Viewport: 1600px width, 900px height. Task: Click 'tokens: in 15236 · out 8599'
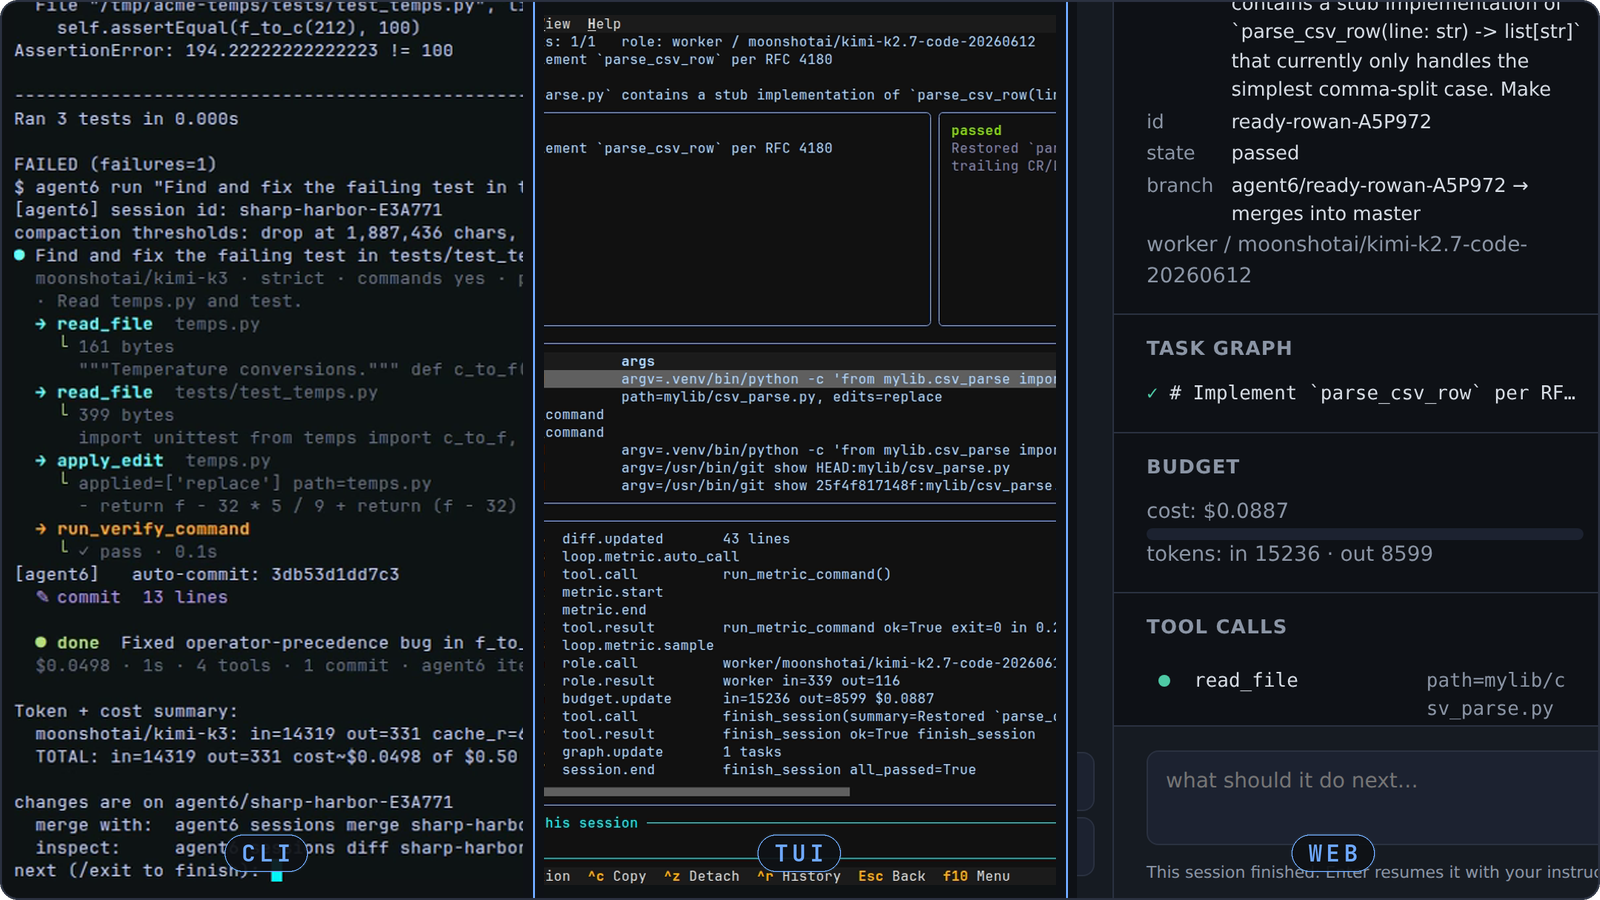coord(1289,554)
